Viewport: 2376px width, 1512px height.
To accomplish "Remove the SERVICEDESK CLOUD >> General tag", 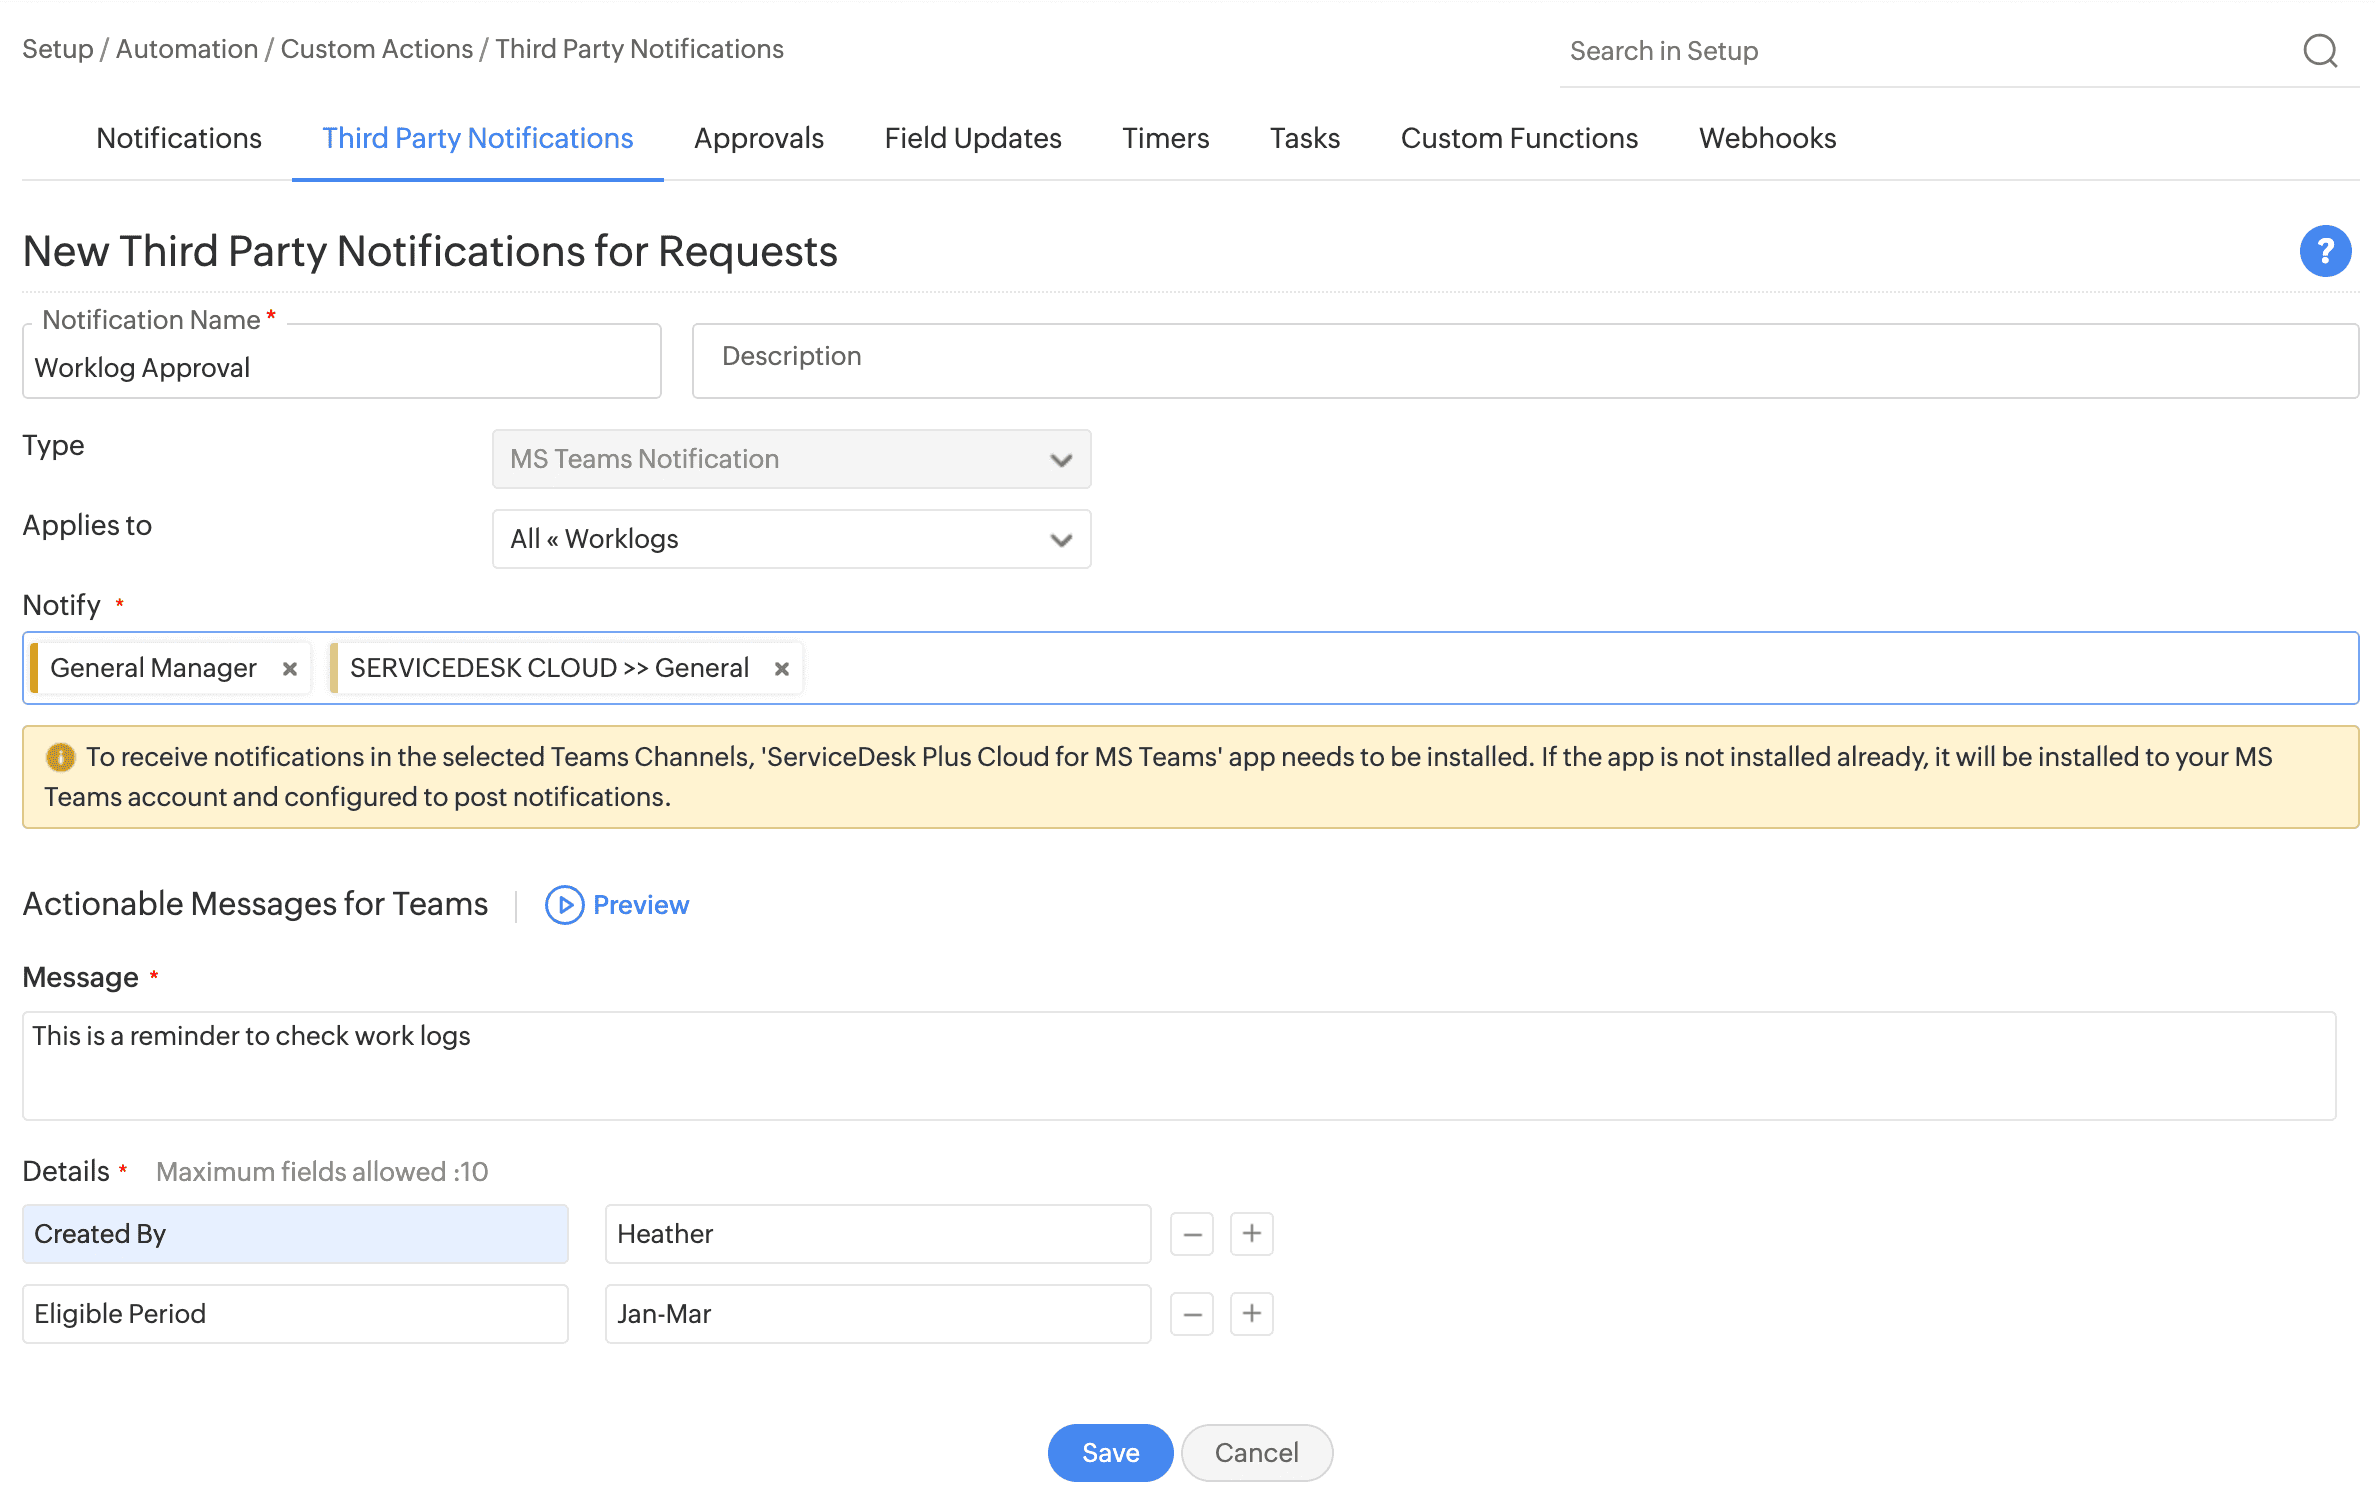I will [782, 669].
